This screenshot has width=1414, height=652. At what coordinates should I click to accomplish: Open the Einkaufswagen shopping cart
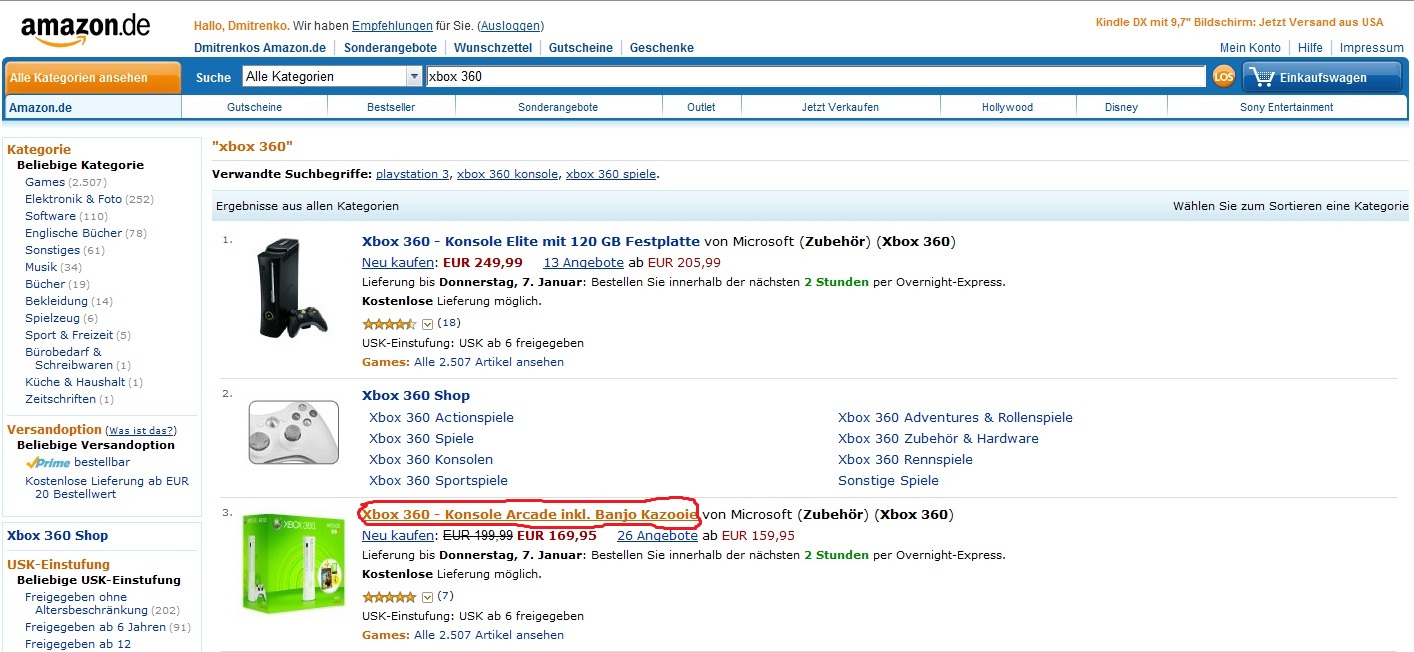pos(1322,77)
